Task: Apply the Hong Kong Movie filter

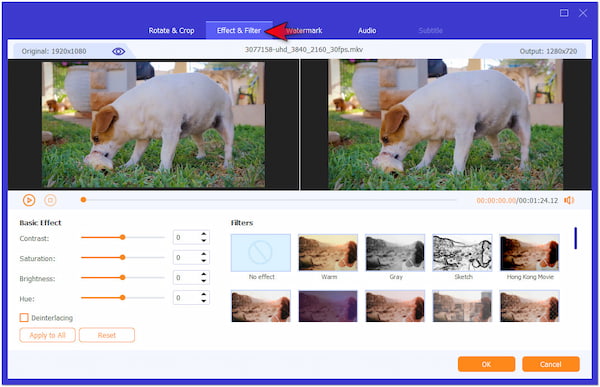Action: (x=530, y=253)
